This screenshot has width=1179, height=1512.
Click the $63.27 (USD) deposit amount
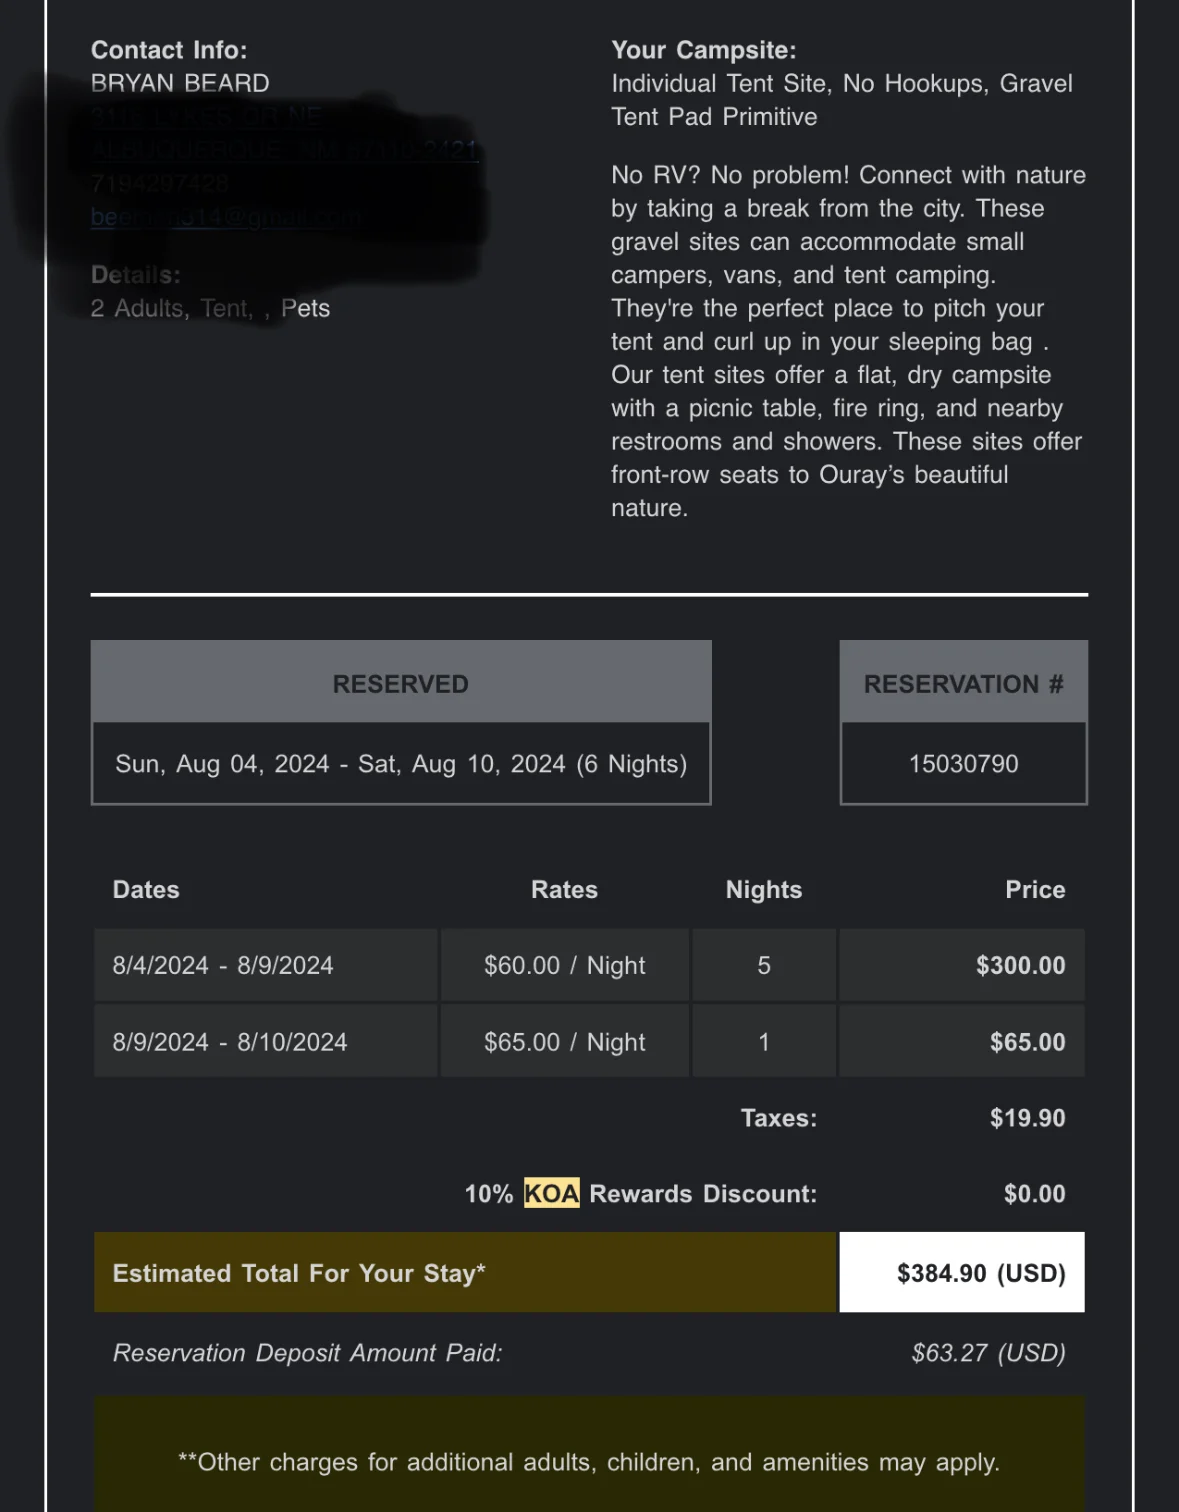988,1353
